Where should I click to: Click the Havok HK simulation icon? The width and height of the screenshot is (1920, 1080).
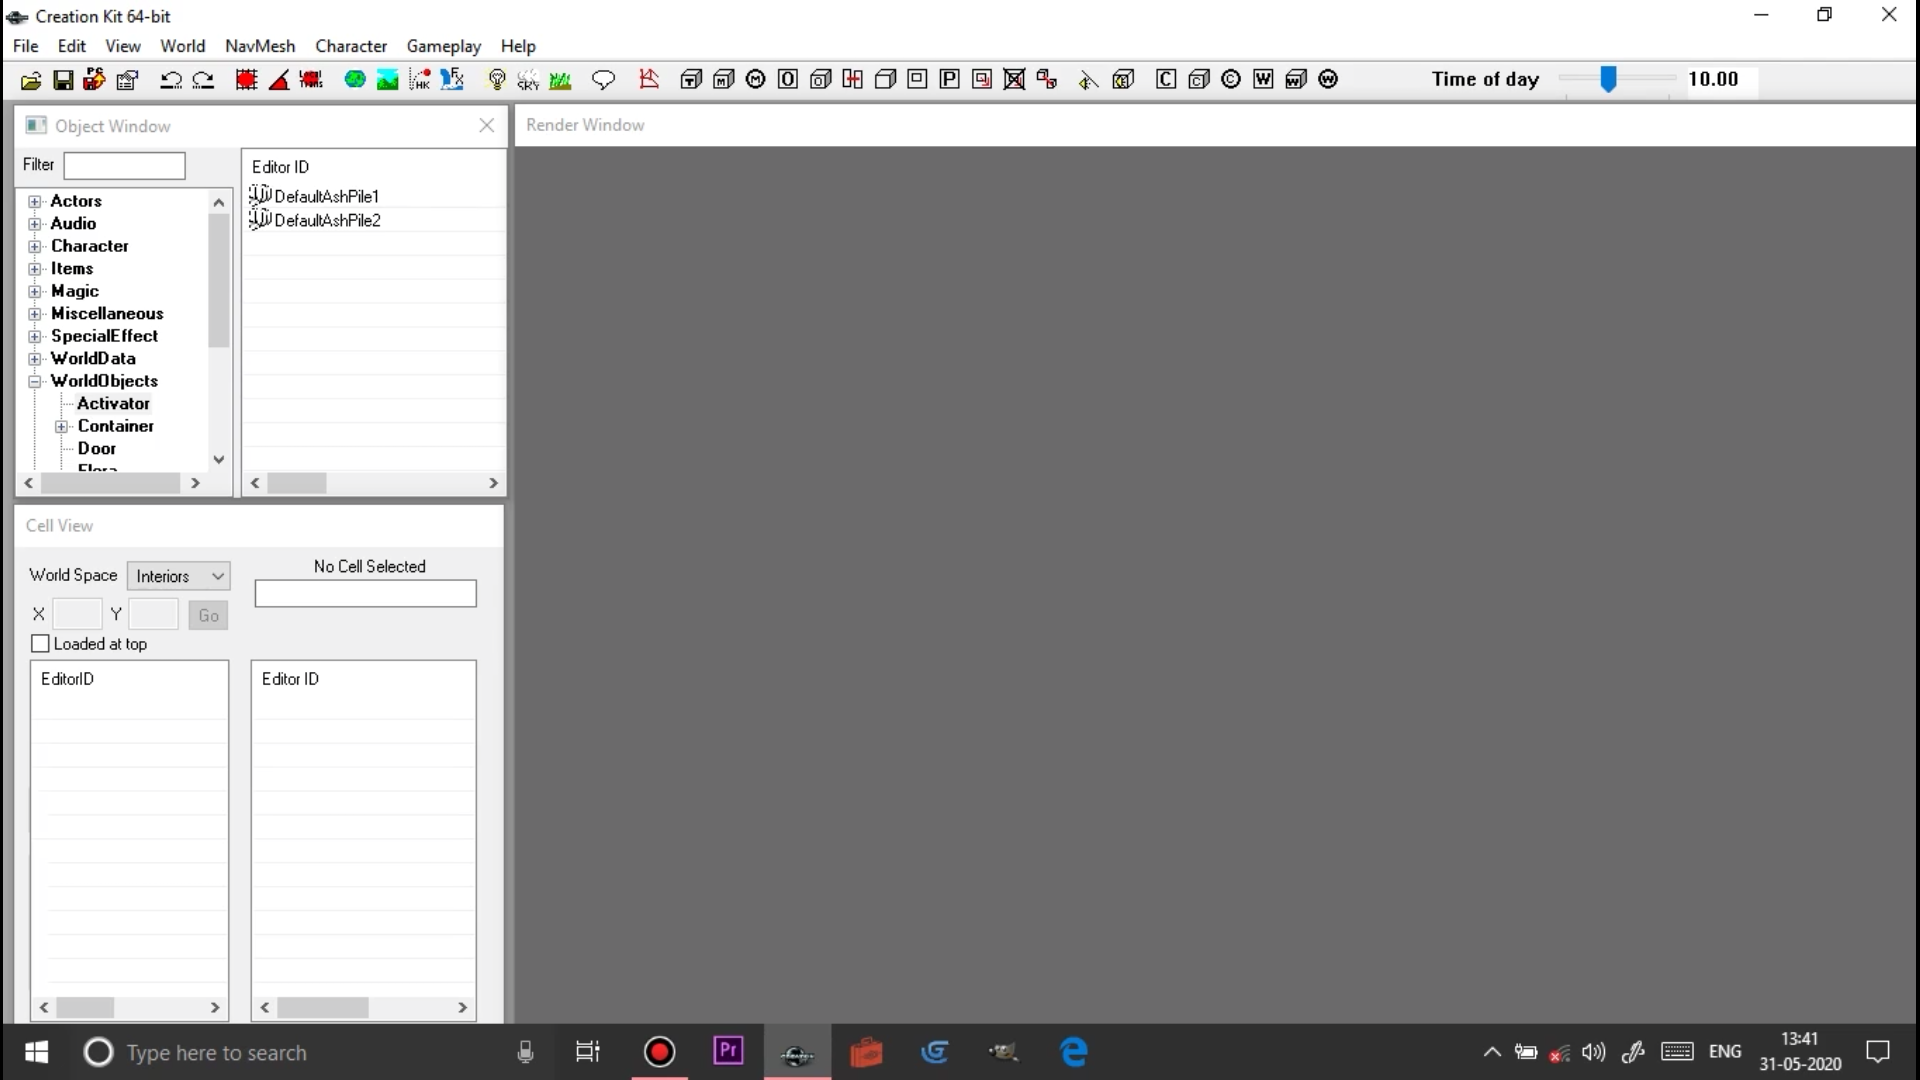[420, 80]
